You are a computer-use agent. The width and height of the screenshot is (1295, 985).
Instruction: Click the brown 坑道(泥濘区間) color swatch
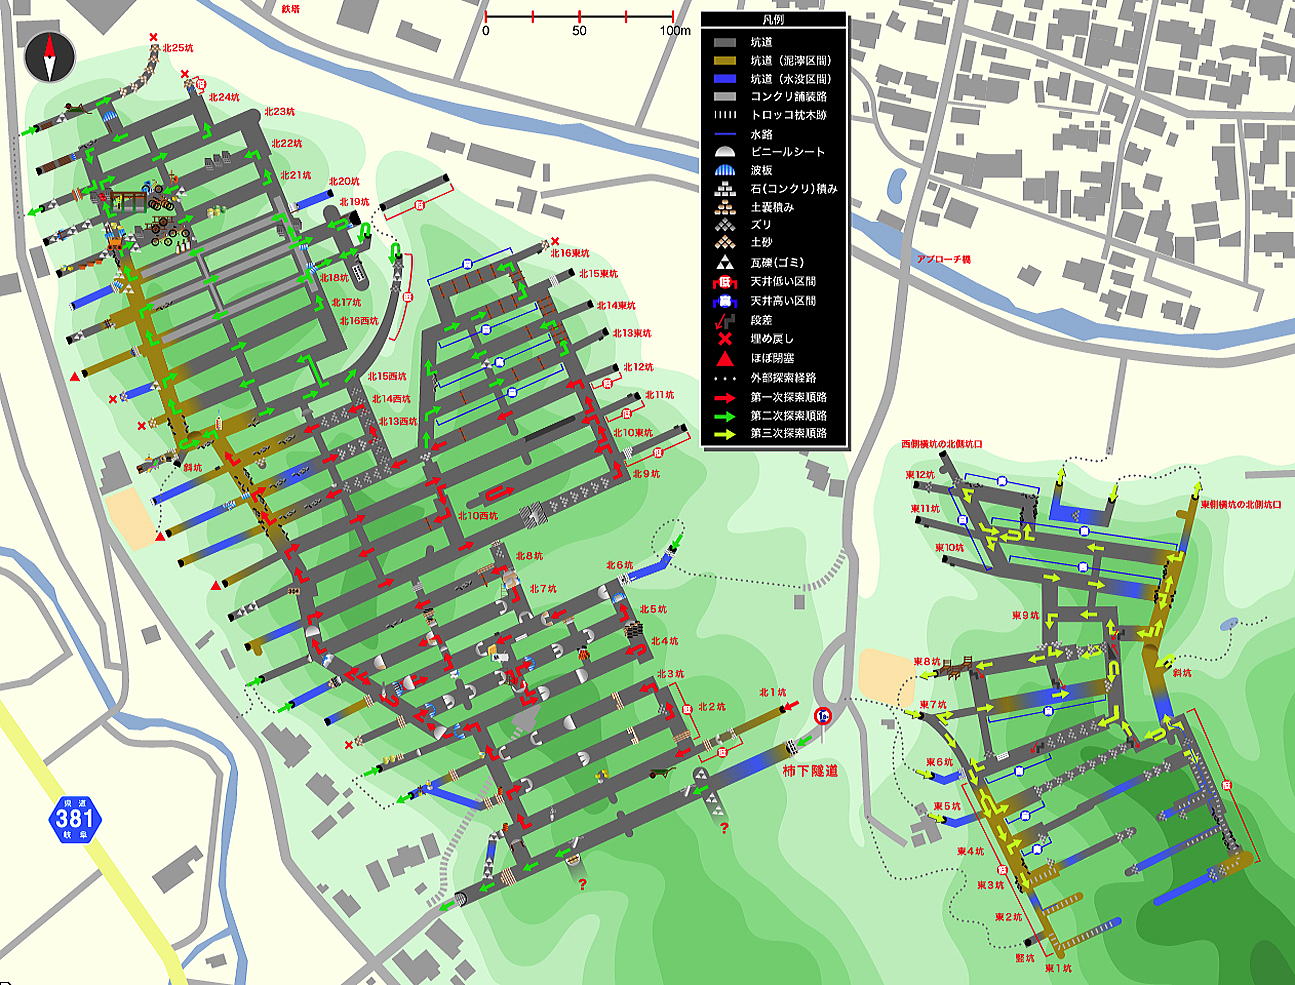725,61
